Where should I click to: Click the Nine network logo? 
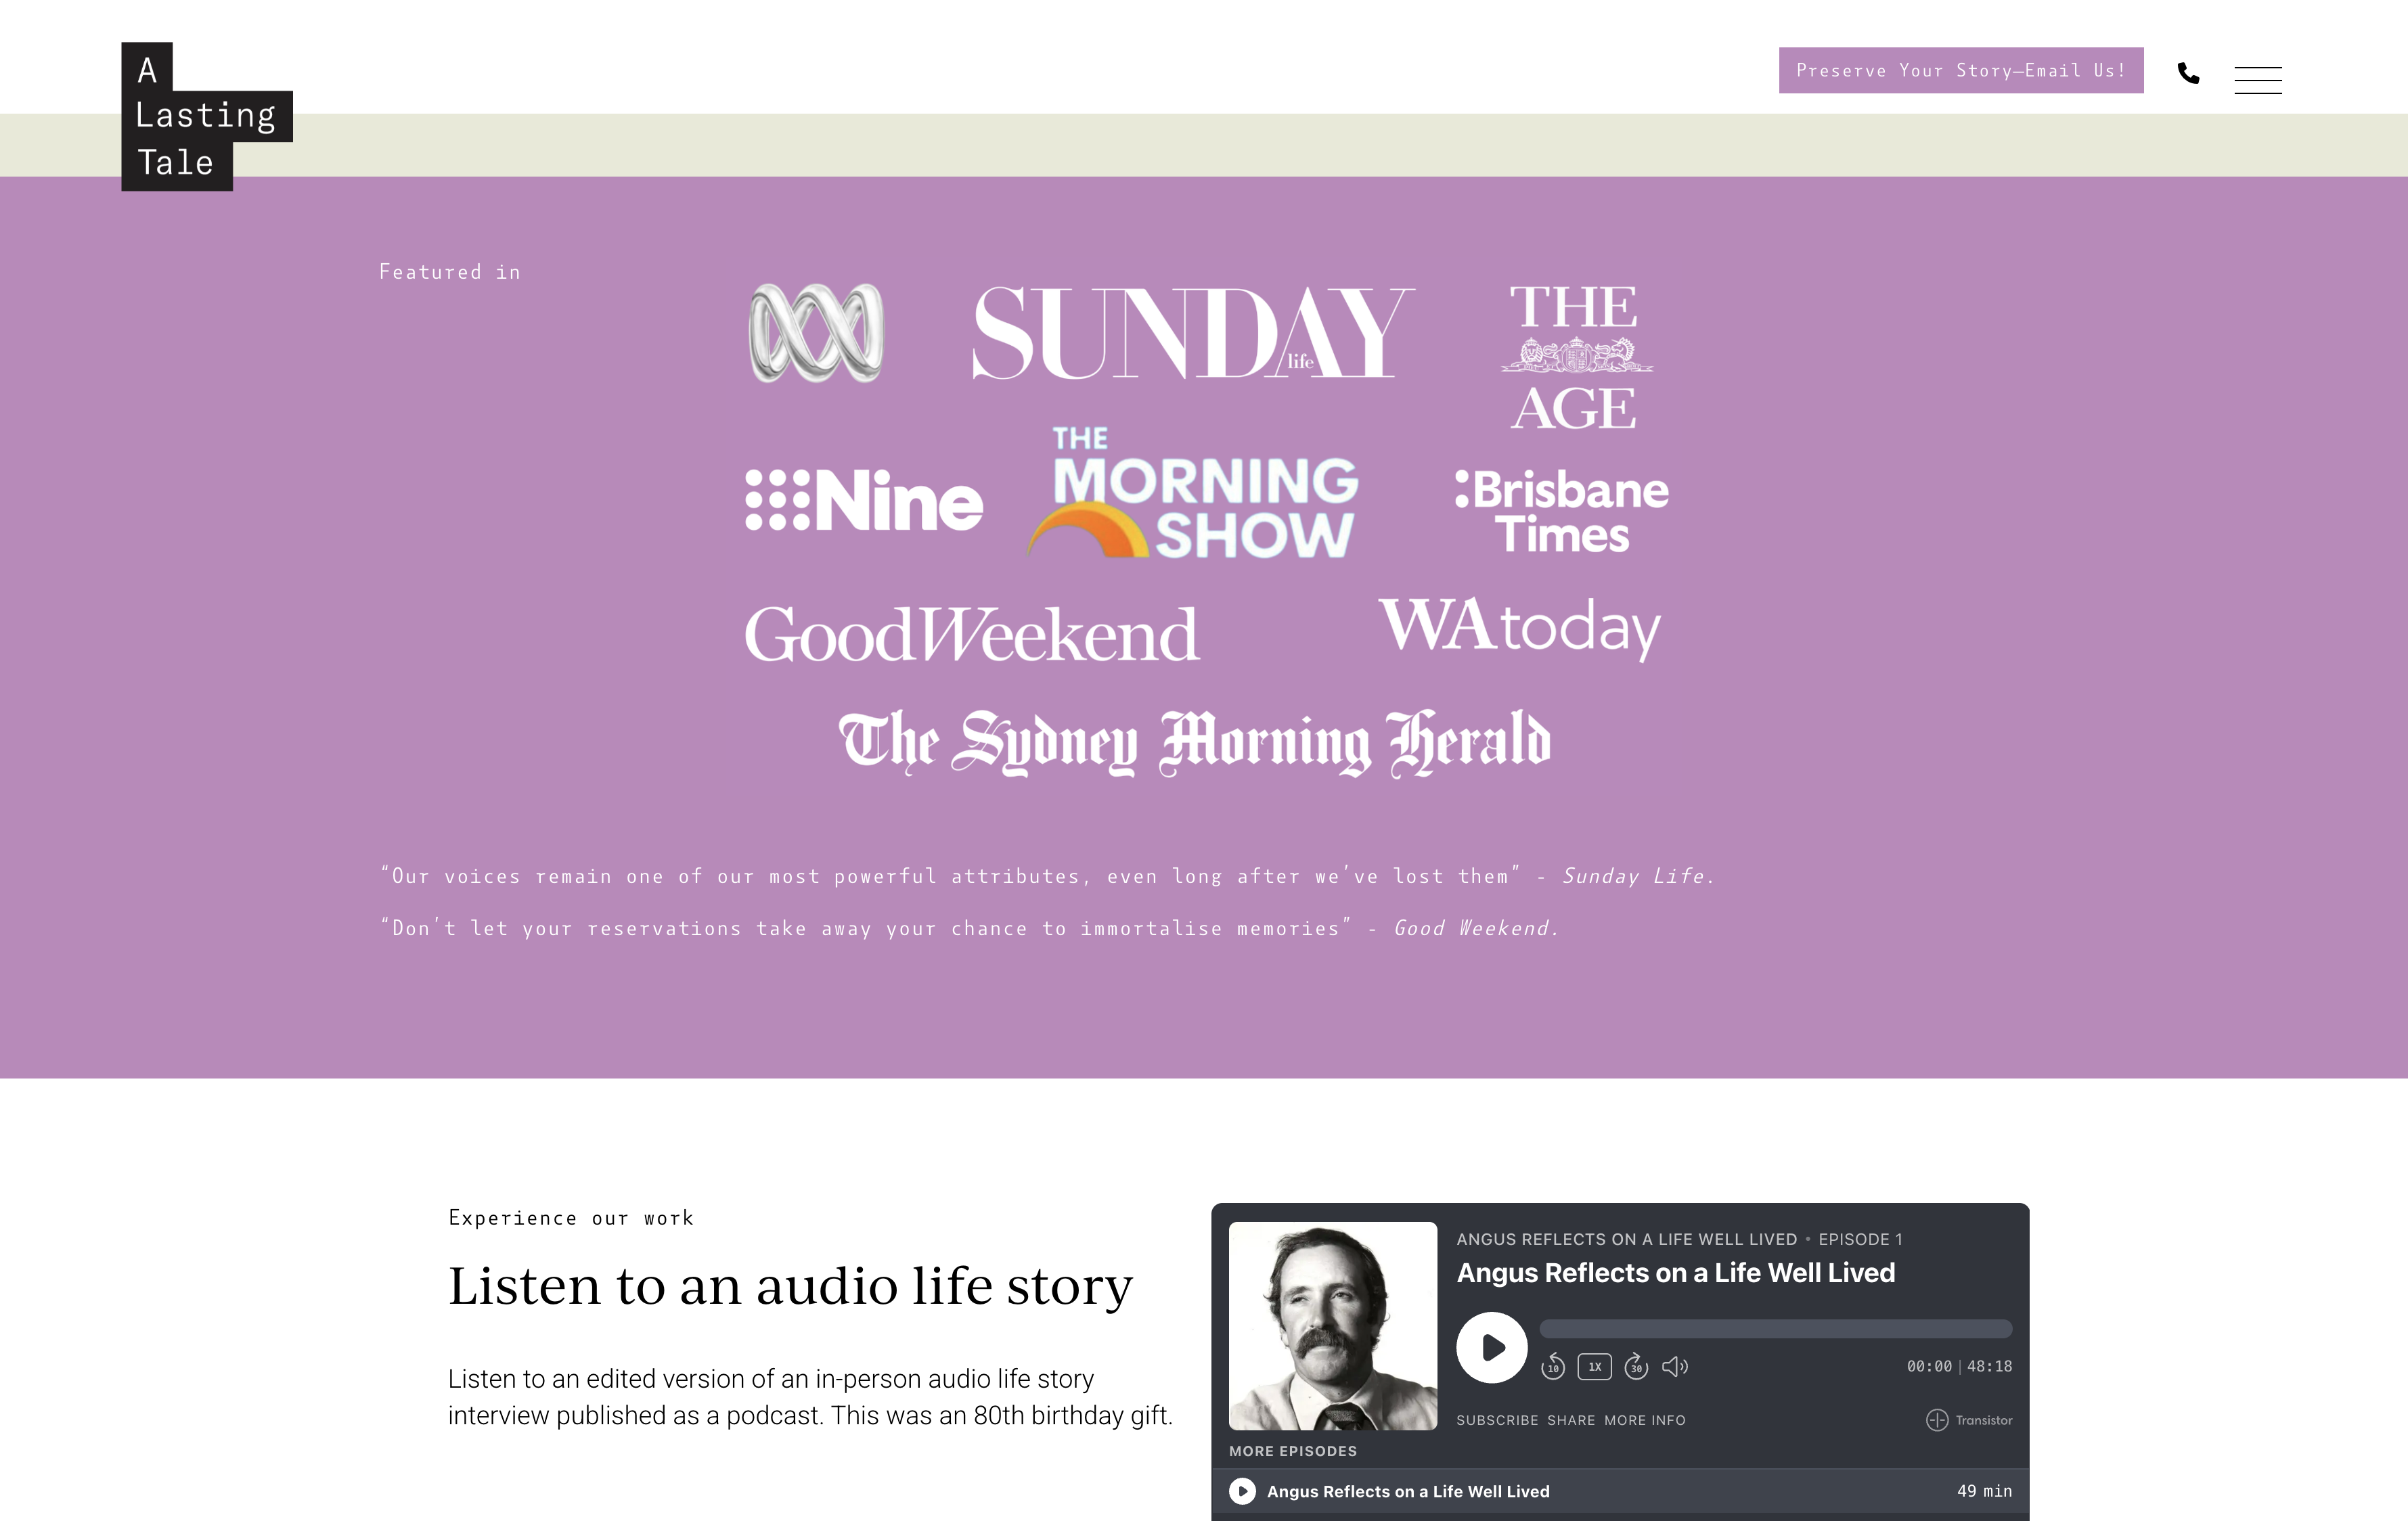pos(864,500)
